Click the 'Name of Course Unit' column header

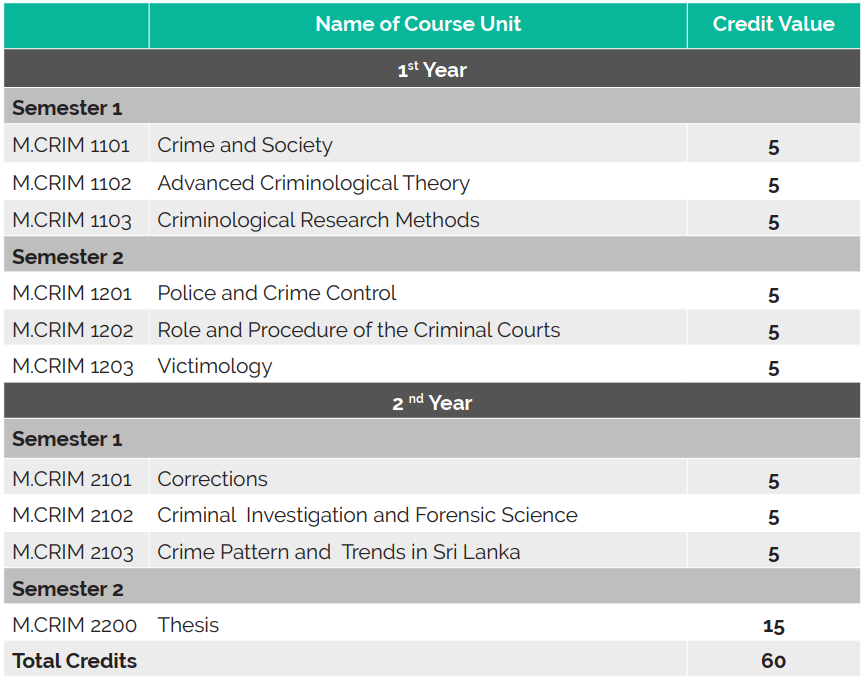418,24
